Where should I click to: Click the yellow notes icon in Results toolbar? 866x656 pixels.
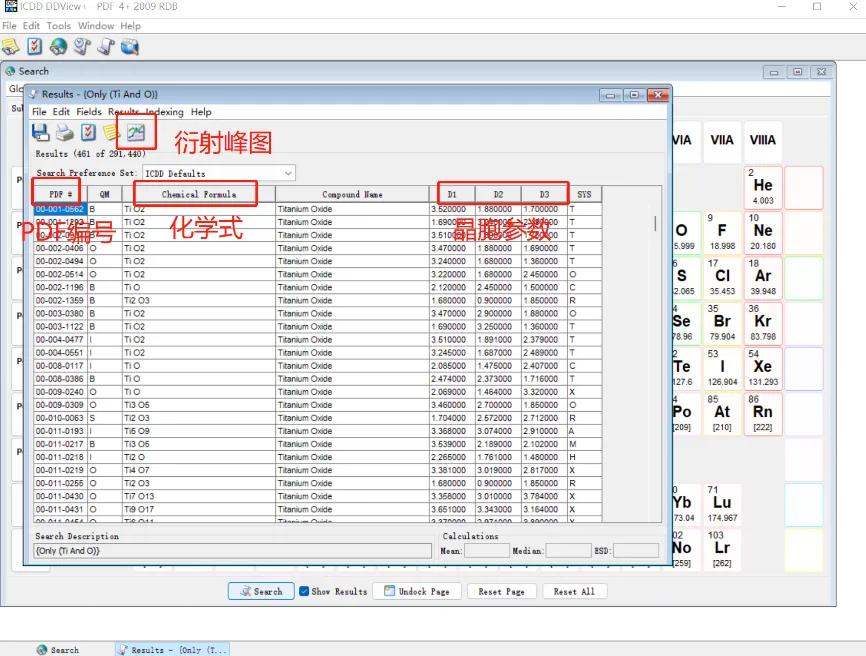coord(110,131)
